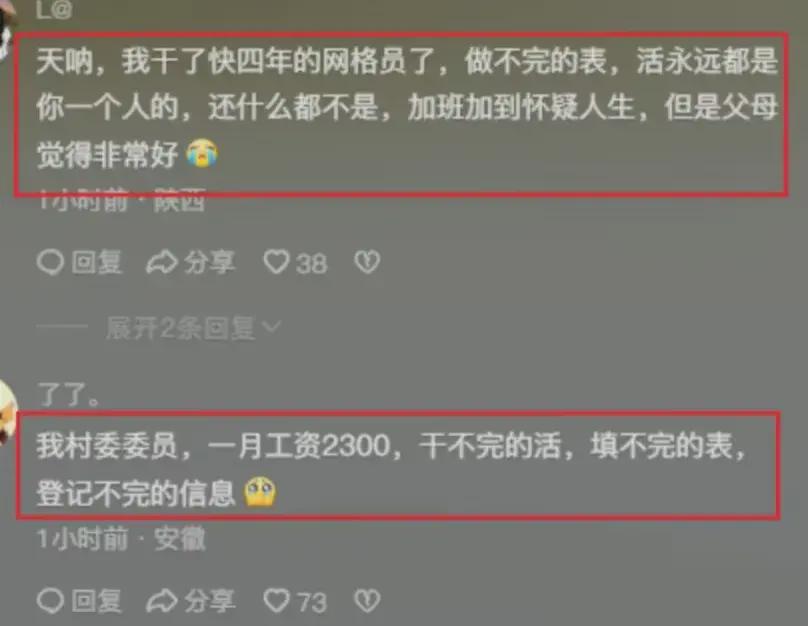Reply to the Shaanxi grid worker comment
This screenshot has height=626, width=808.
pyautogui.click(x=79, y=262)
